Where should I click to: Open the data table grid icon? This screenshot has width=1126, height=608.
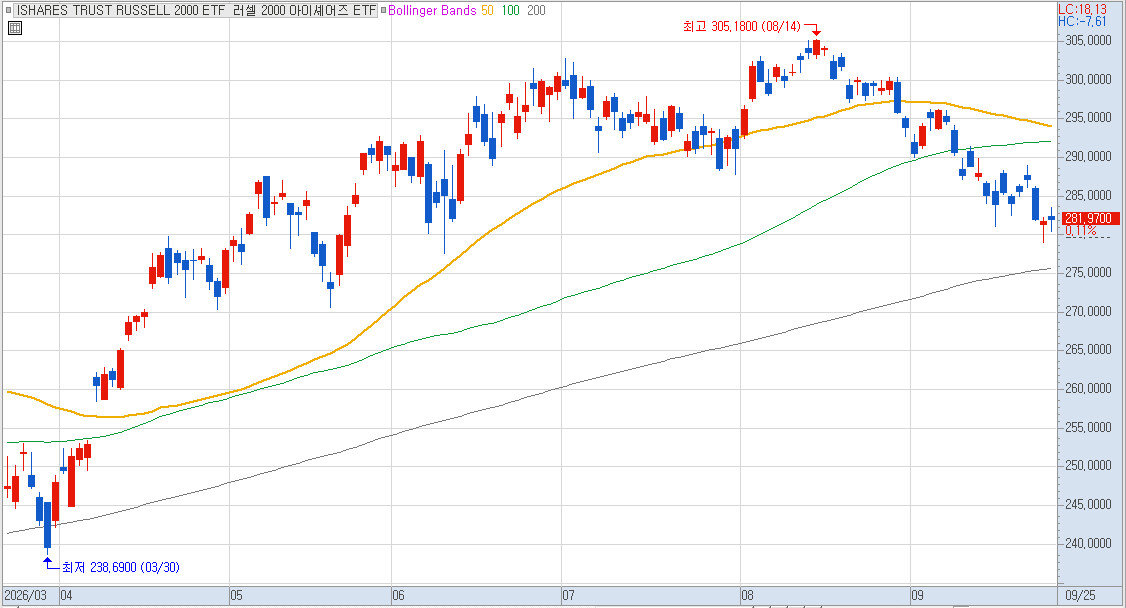click(15, 28)
